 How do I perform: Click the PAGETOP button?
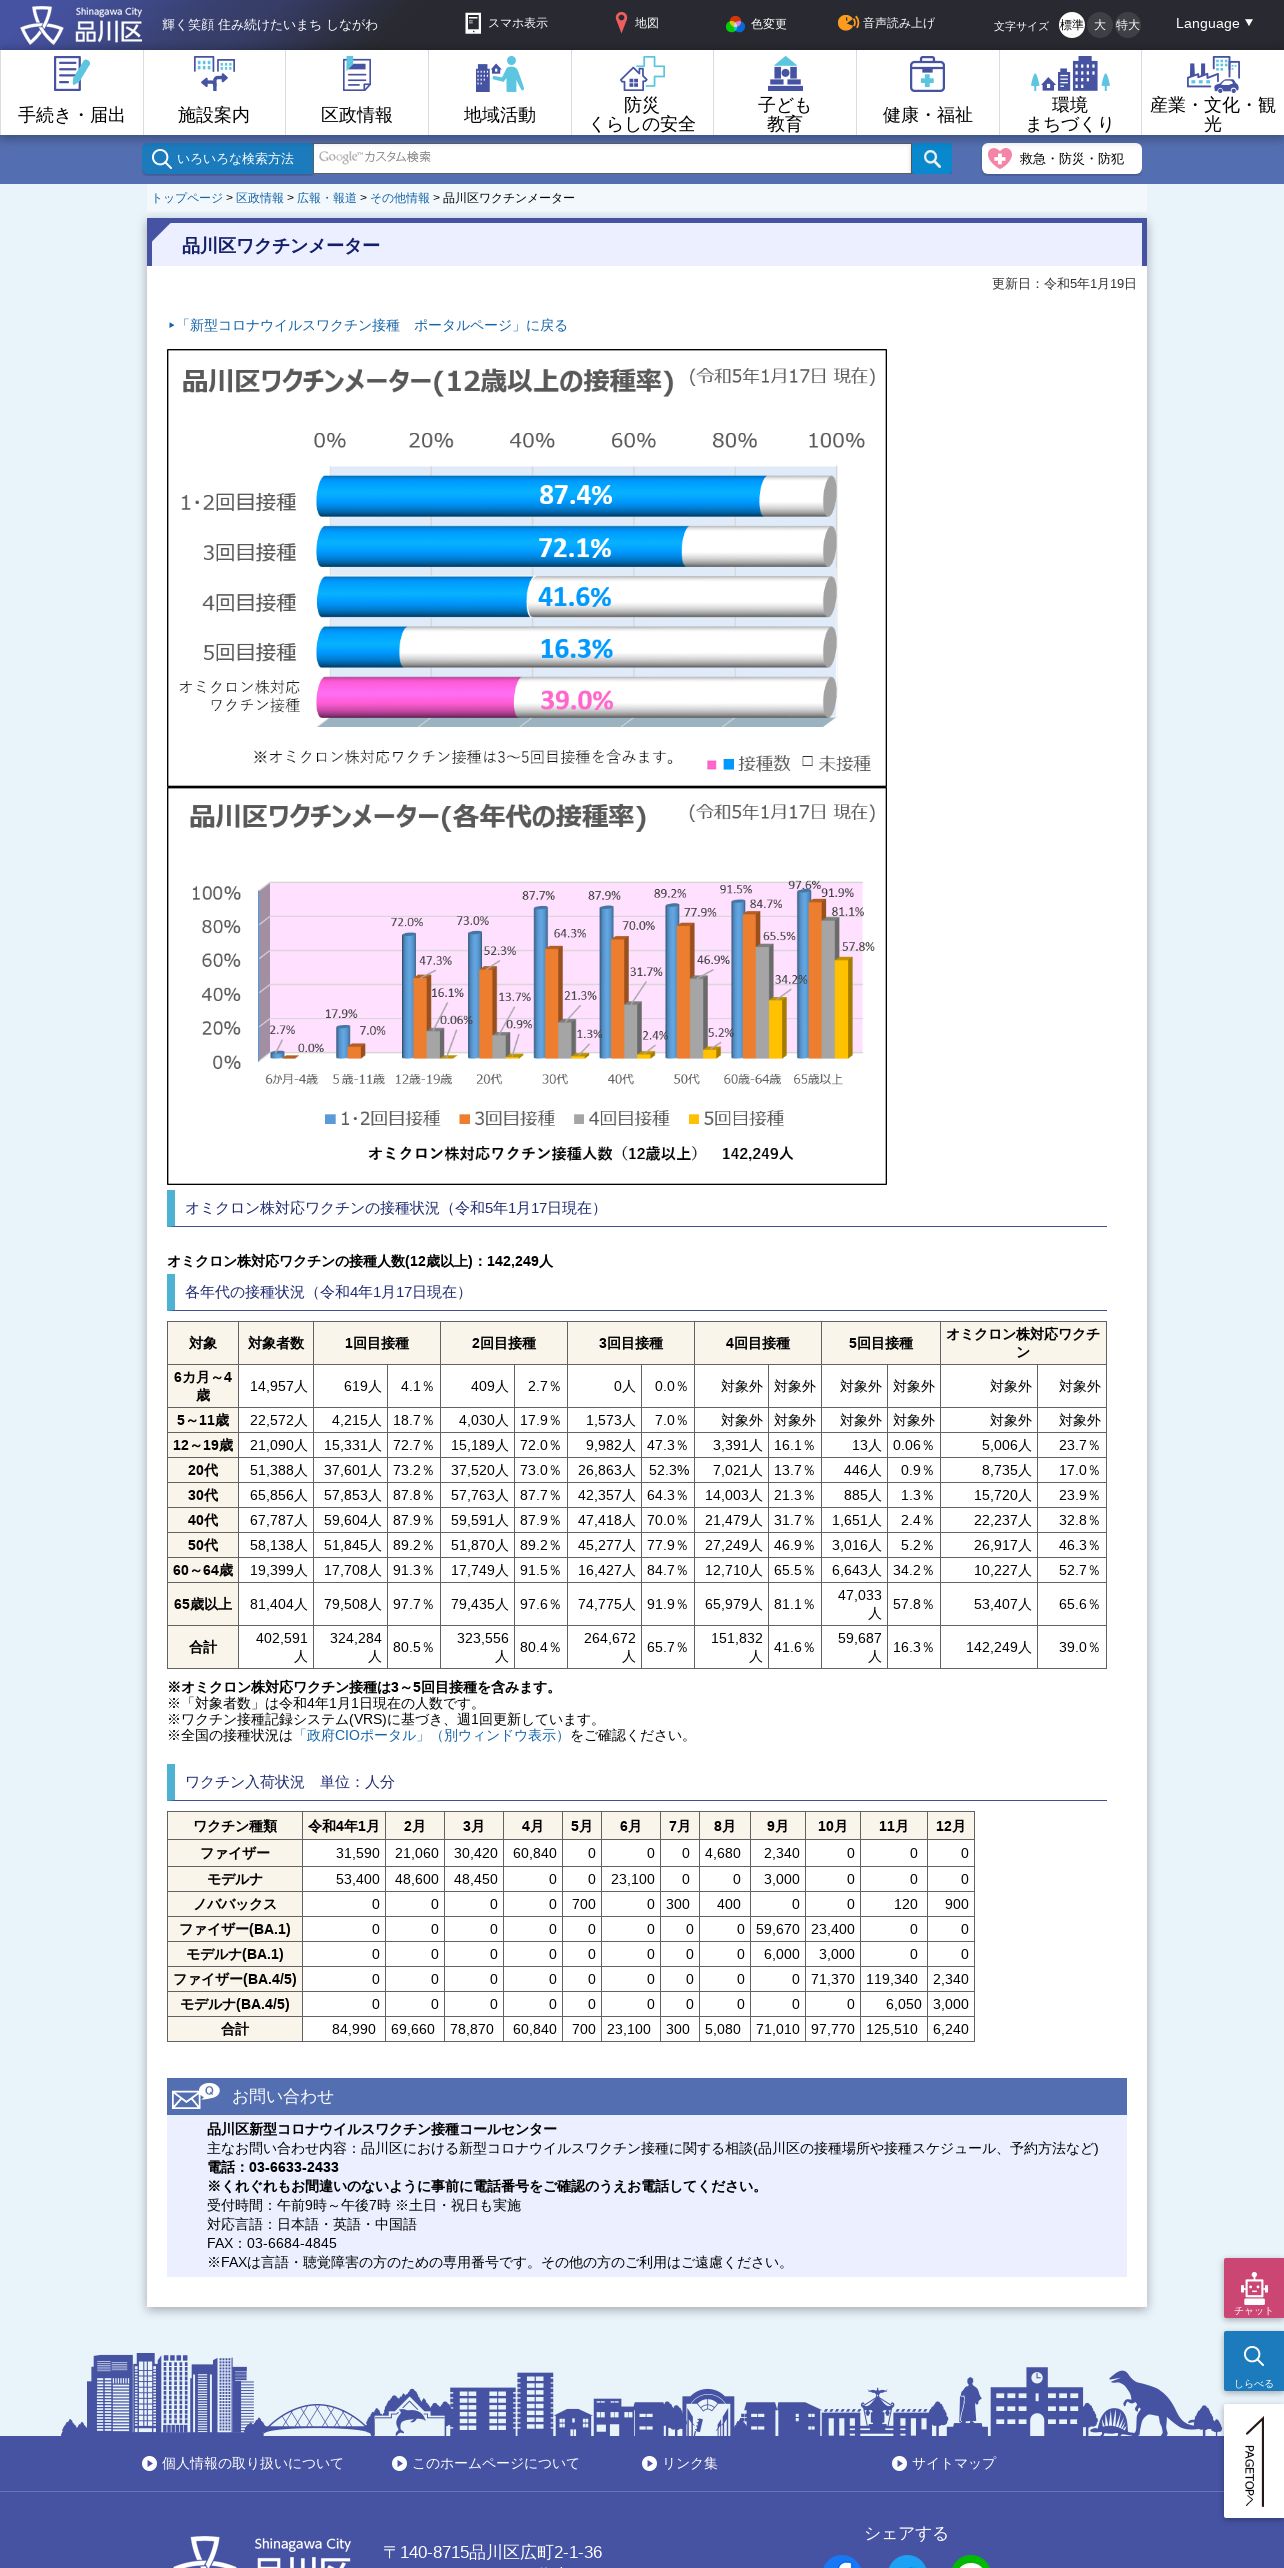point(1254,2461)
